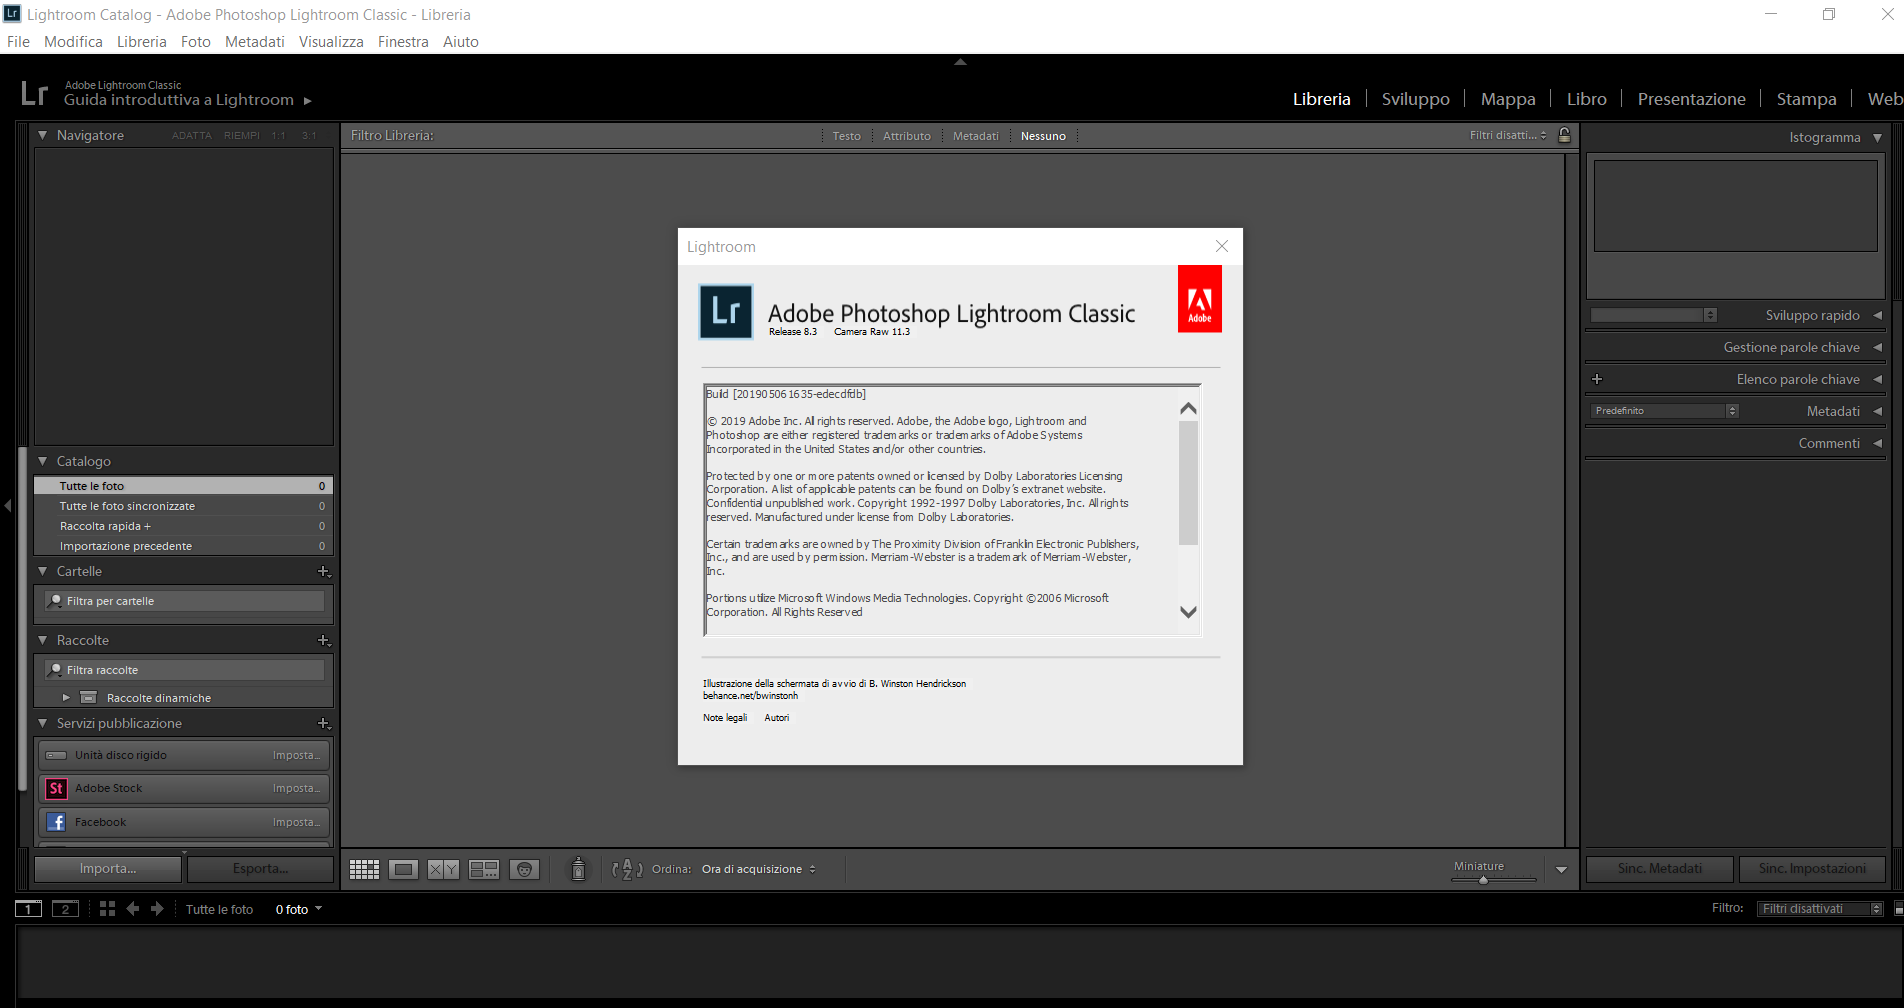Screen dimensions: 1904x1008
Task: Switch to the Stampa module
Action: [x=1807, y=99]
